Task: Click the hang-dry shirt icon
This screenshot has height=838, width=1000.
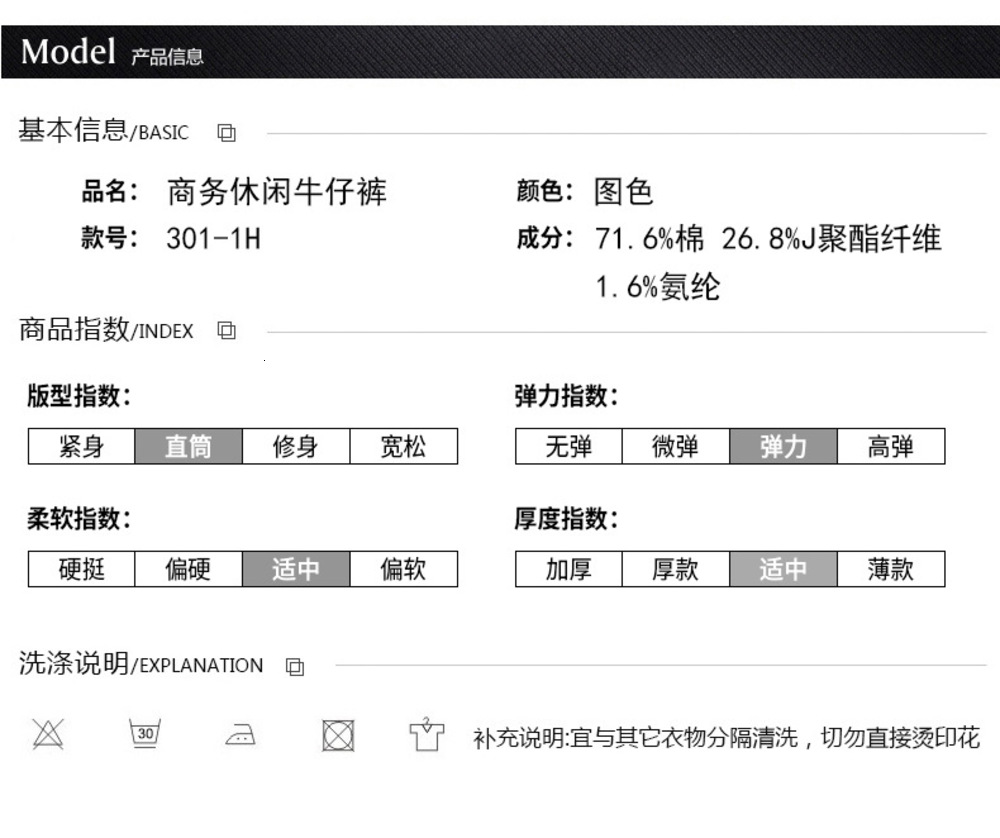Action: tap(426, 734)
